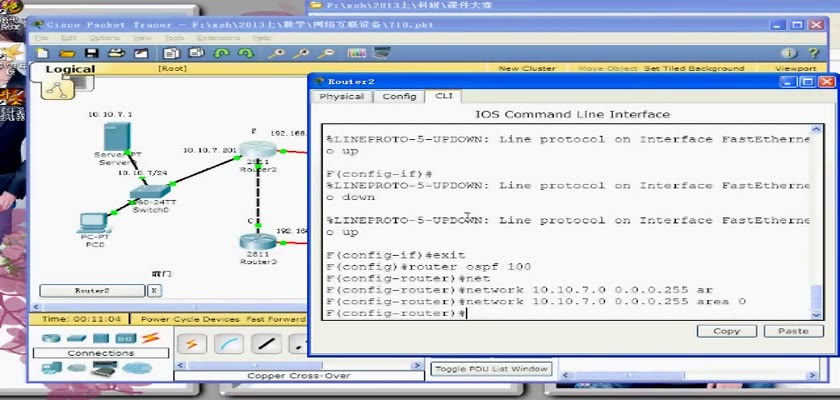Click the Paste button in Router2

tap(793, 331)
